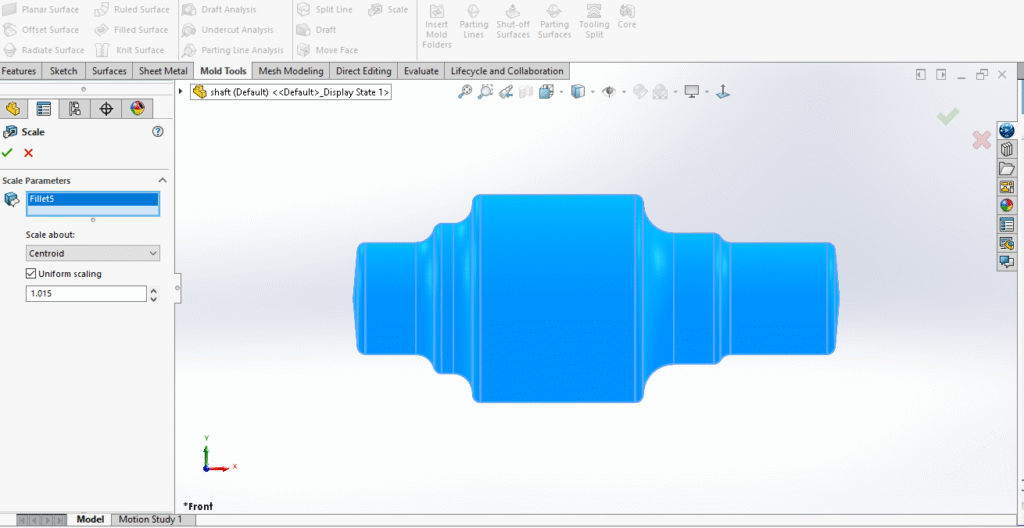
Task: Switch to the PropertyManager tab icon
Action: pos(44,108)
